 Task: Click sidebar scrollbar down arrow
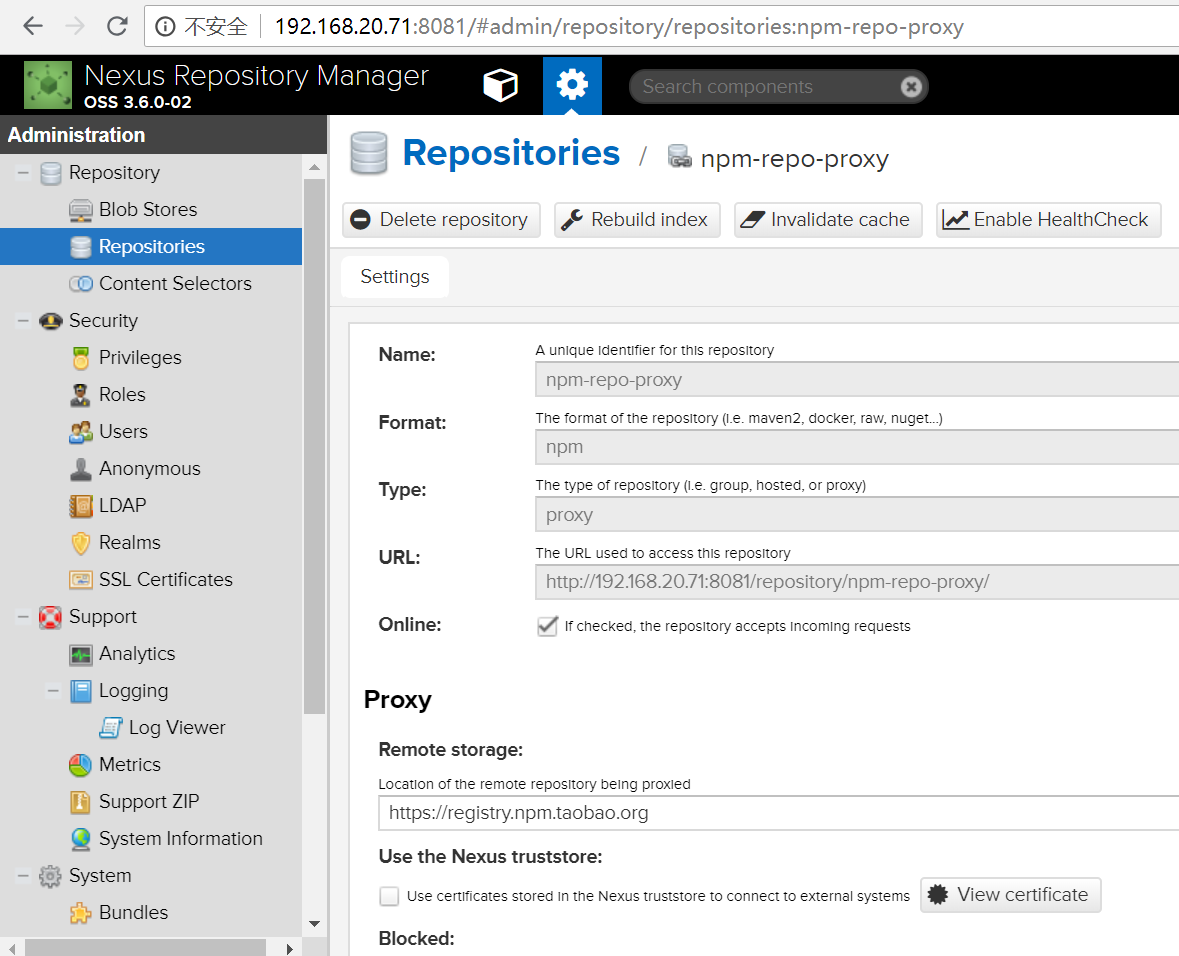point(314,924)
